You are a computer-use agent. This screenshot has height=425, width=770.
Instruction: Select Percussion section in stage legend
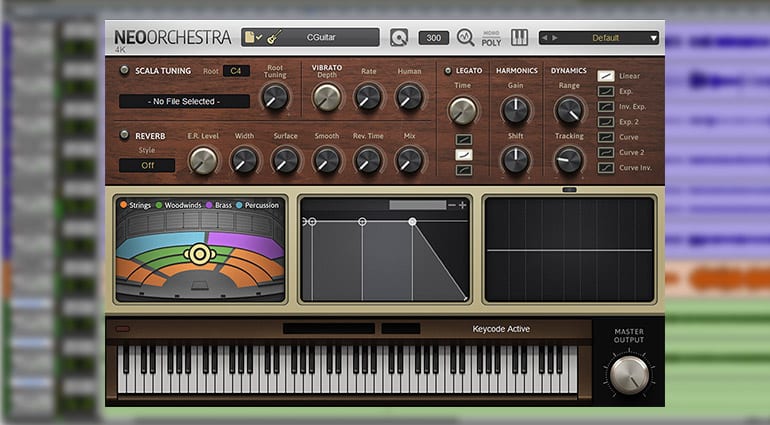pos(258,205)
